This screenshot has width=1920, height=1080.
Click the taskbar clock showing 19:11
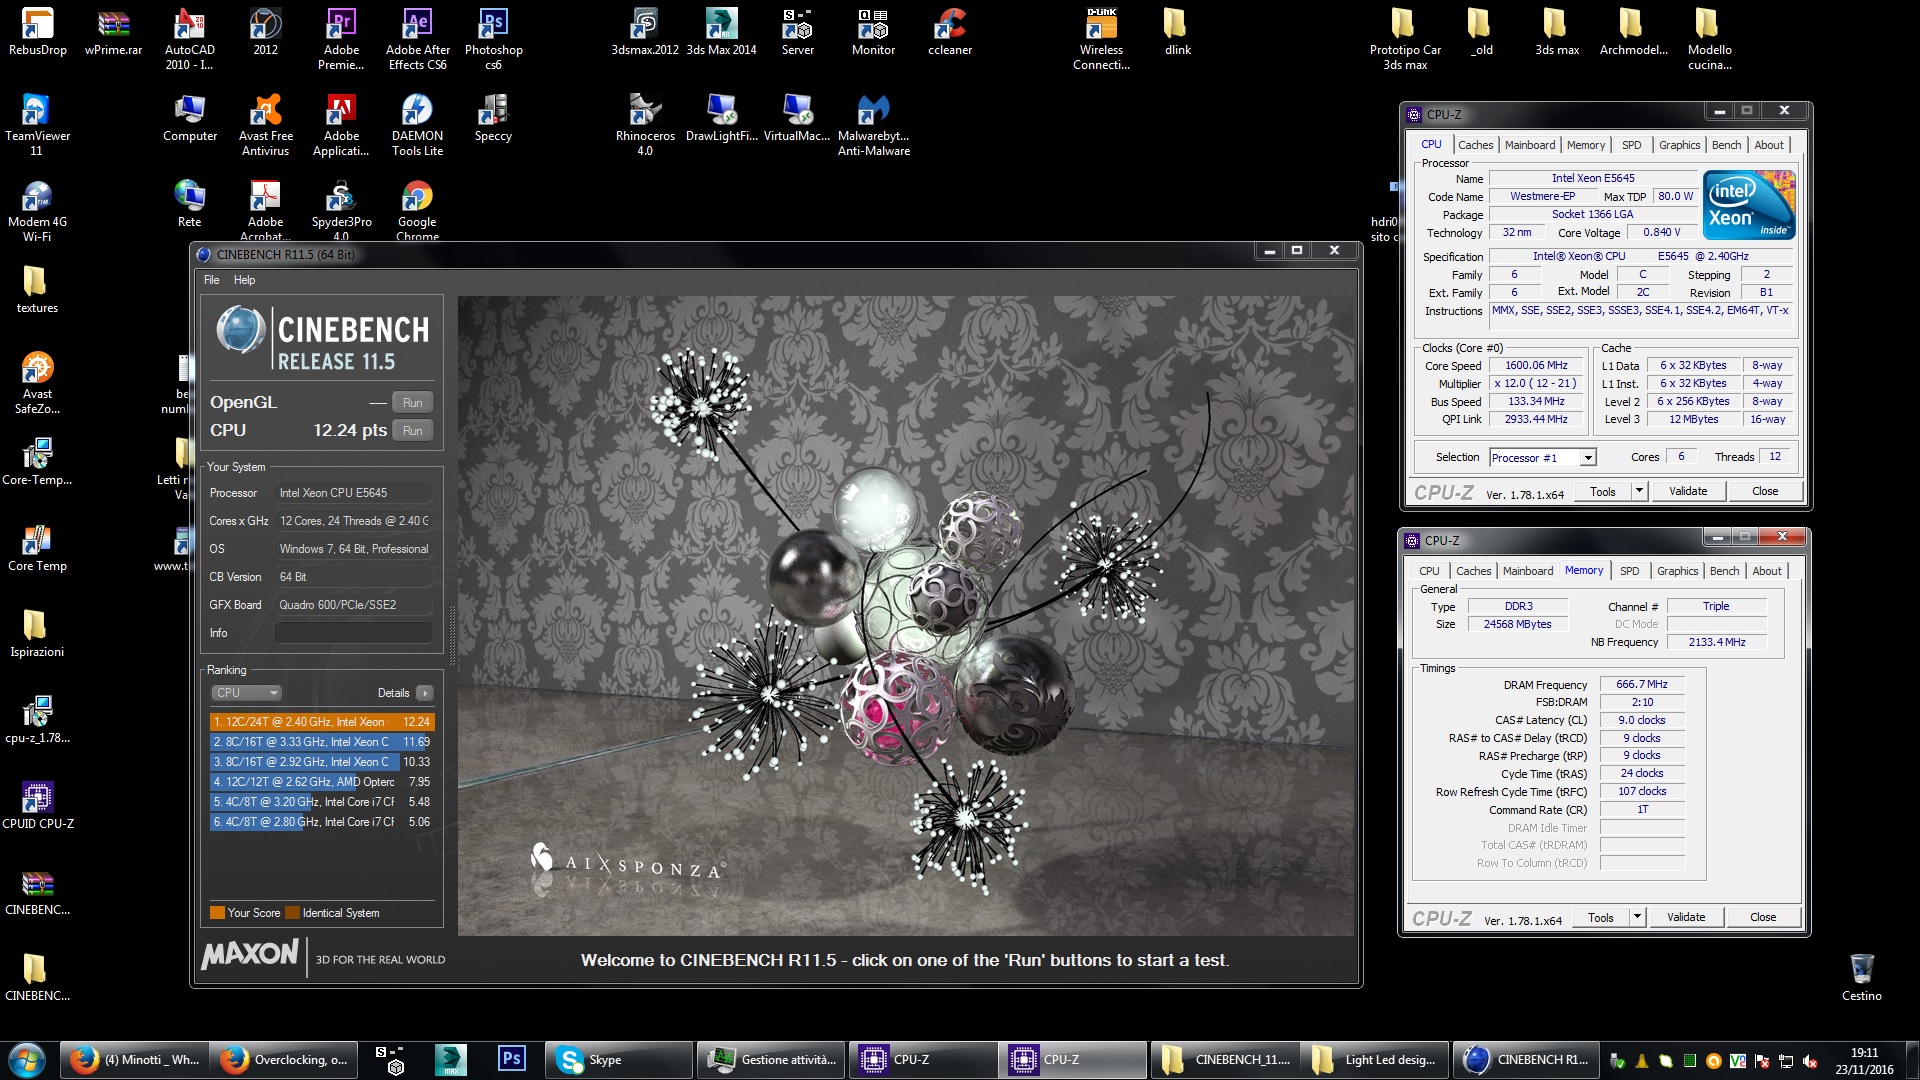coord(1864,1060)
